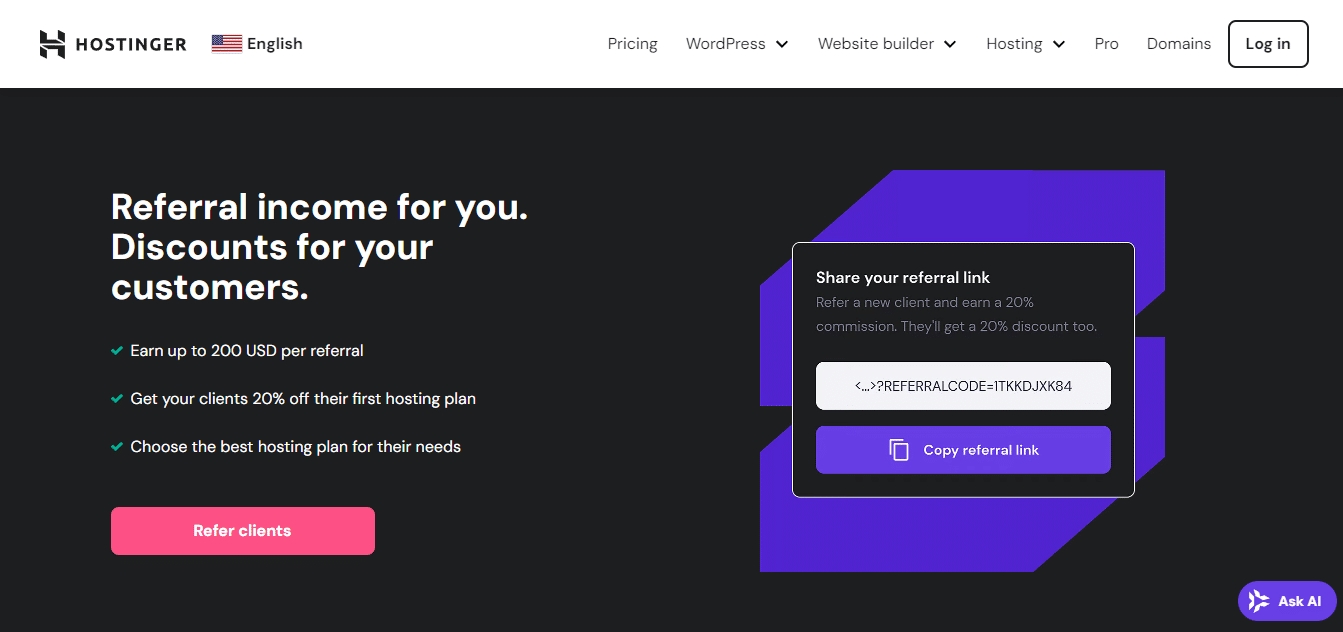The image size is (1343, 632).
Task: Expand the Website builder dropdown chevron
Action: pos(950,44)
